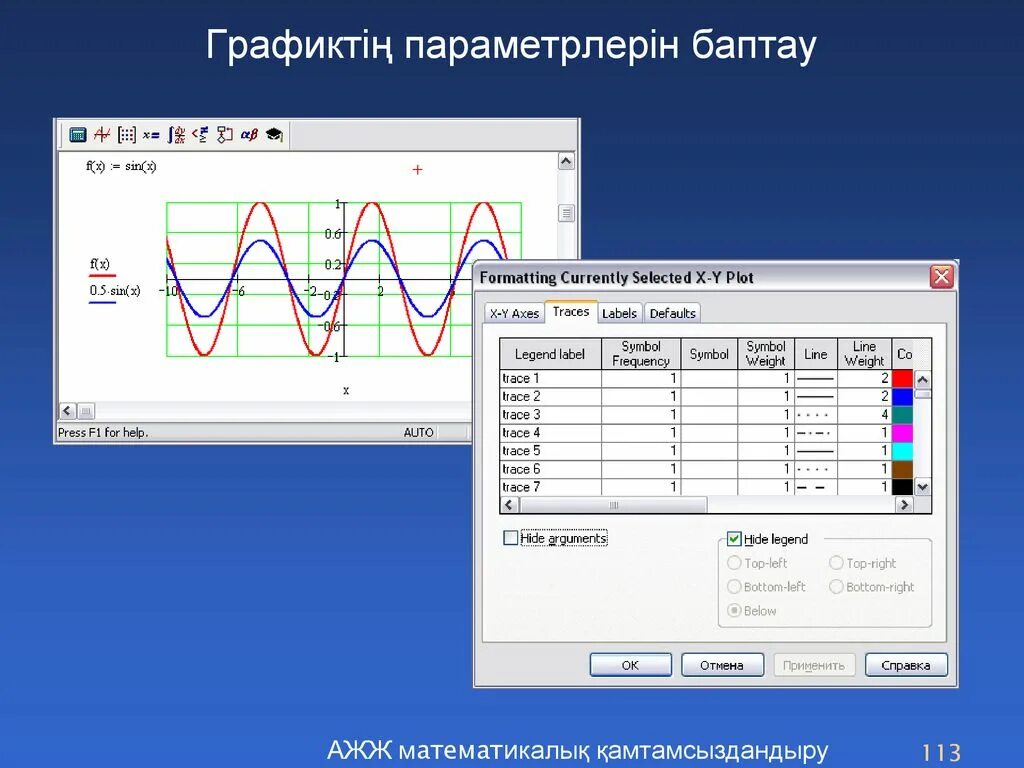Pick the red color swatch of trace 1
The width and height of the screenshot is (1024, 768).
[903, 378]
